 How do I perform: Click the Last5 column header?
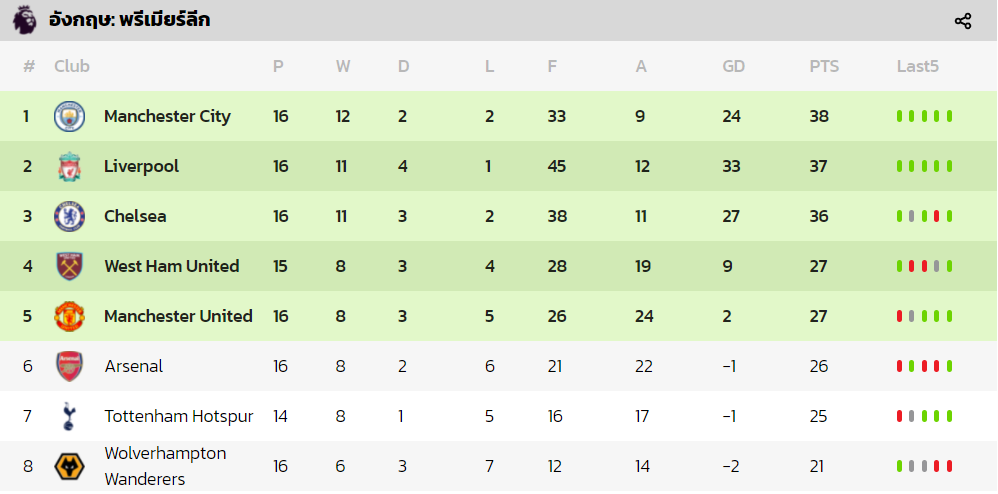918,66
